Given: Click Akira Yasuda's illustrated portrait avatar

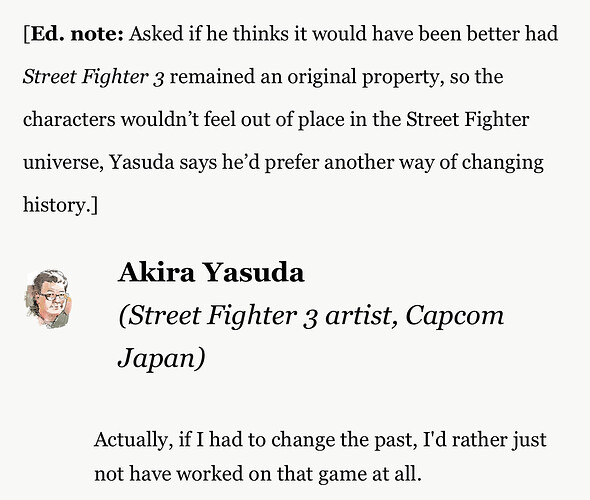Looking at the screenshot, I should pos(48,299).
